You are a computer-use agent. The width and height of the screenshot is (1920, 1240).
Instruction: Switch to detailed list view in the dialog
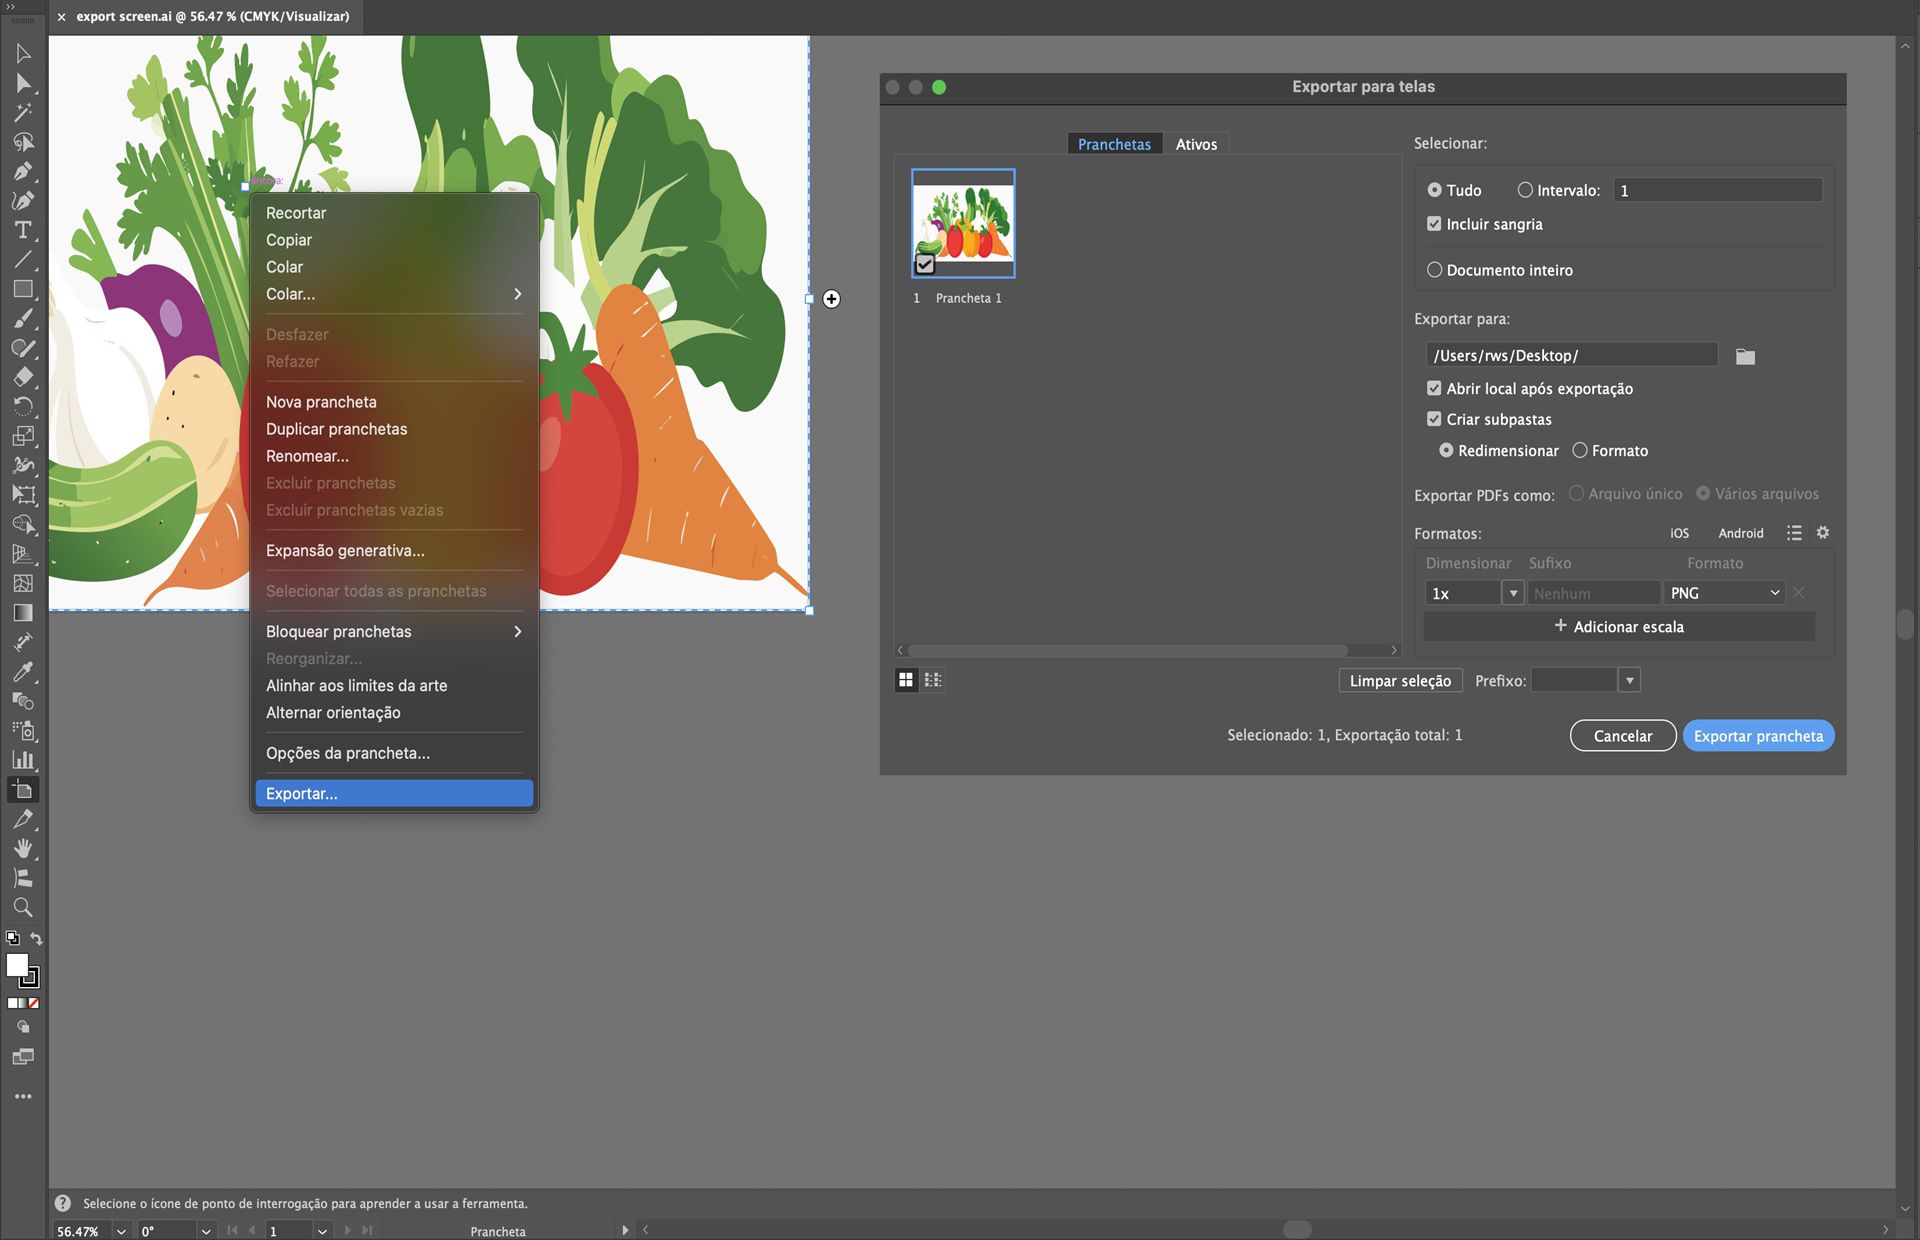pyautogui.click(x=933, y=679)
